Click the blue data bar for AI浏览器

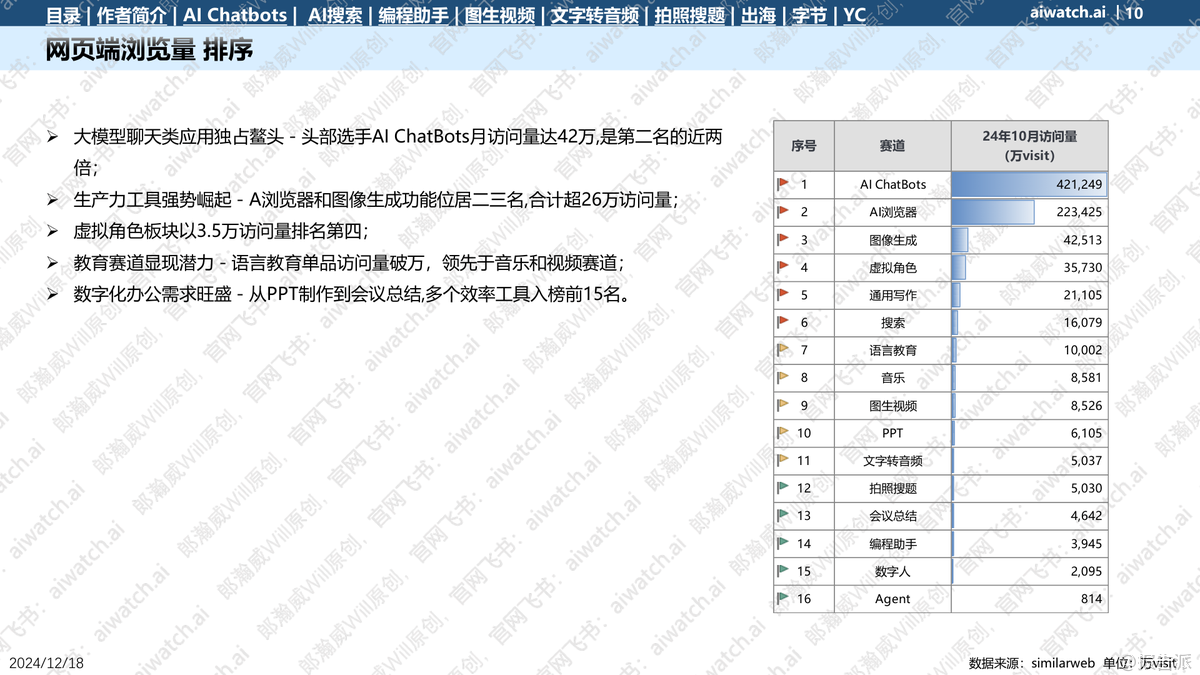pyautogui.click(x=993, y=212)
